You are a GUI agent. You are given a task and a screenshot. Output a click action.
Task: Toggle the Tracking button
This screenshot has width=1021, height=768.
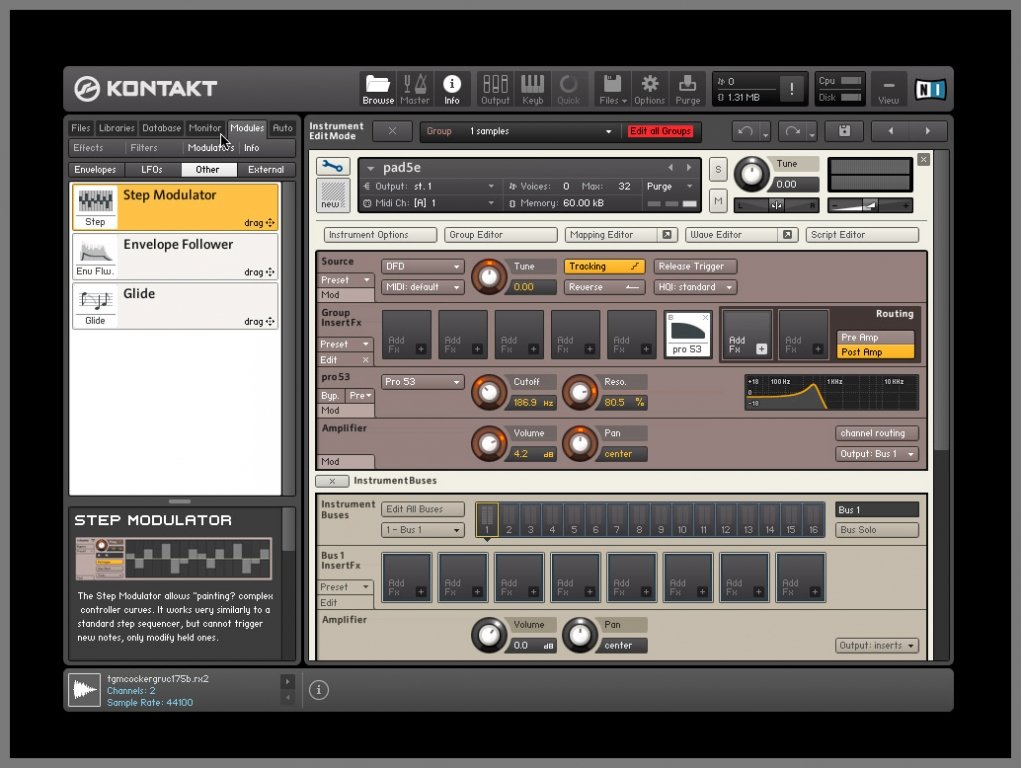tap(604, 266)
